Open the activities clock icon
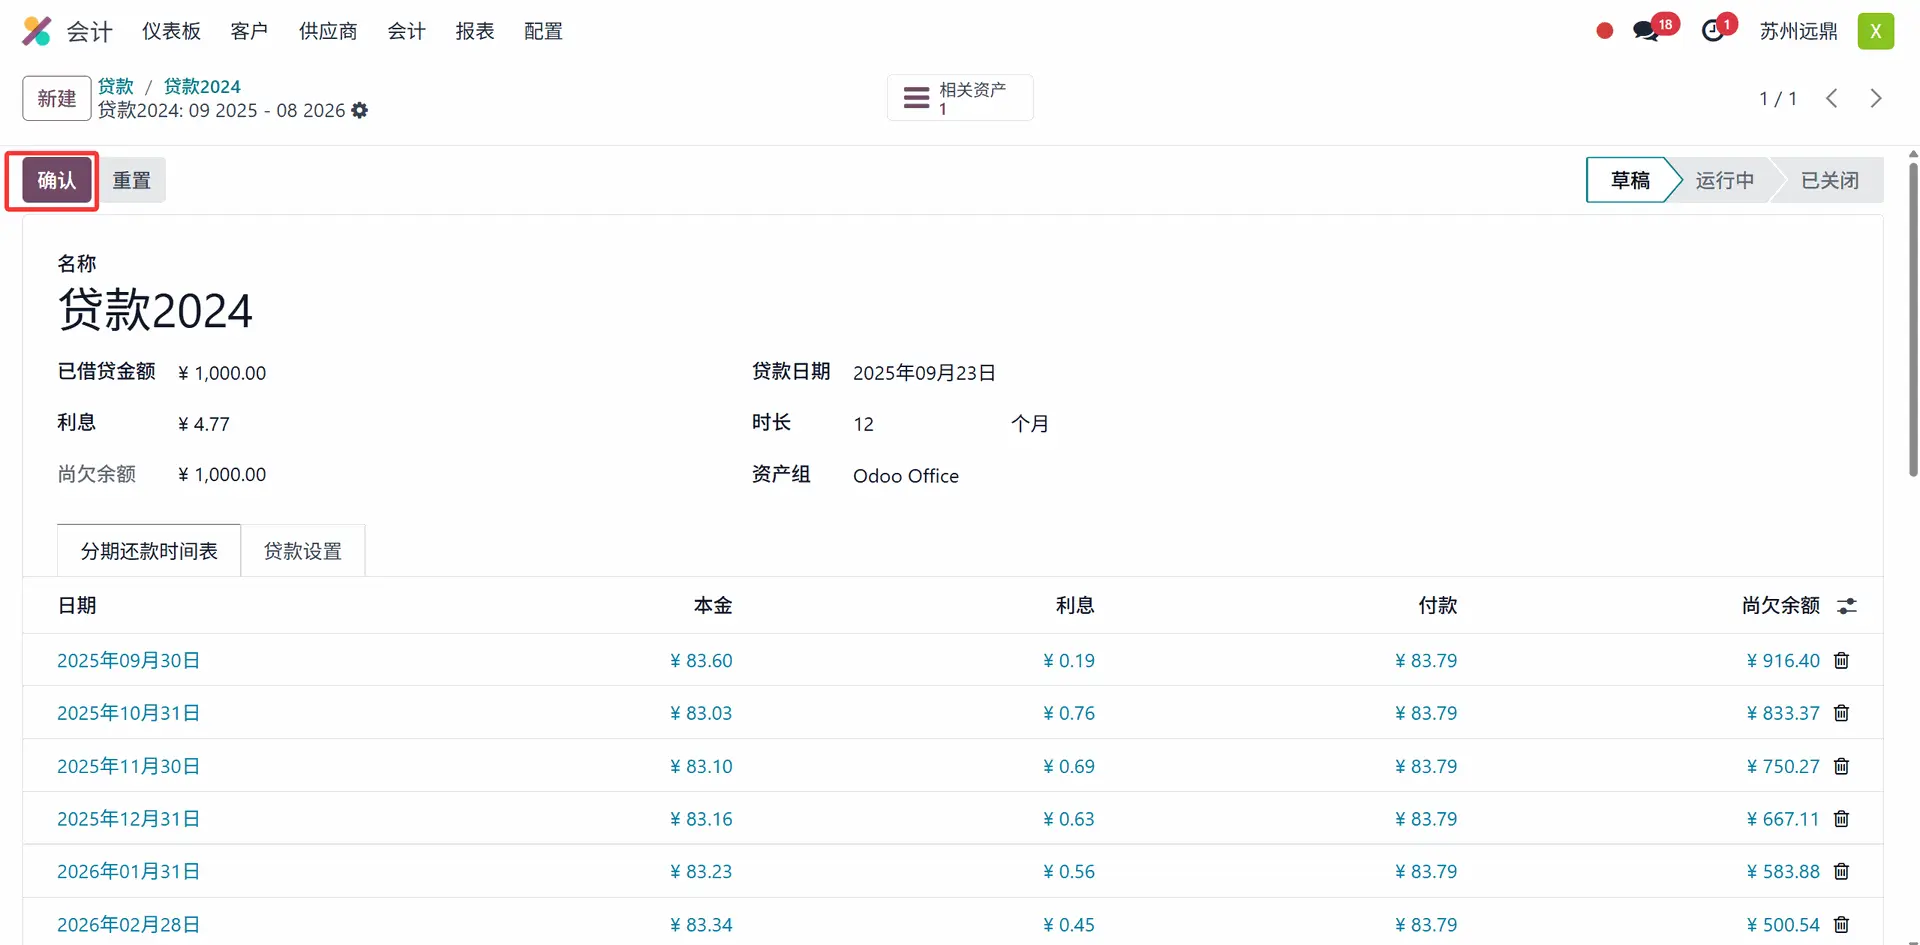The width and height of the screenshot is (1920, 945). 1713,31
